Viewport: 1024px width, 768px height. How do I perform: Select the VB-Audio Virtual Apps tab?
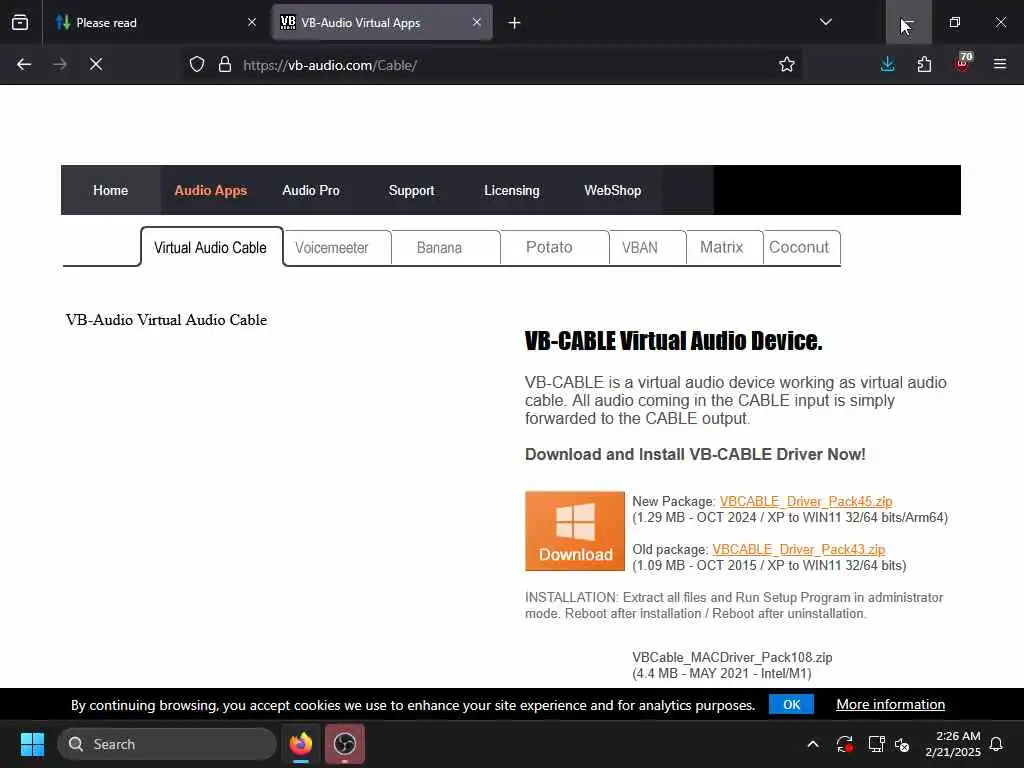pyautogui.click(x=382, y=23)
